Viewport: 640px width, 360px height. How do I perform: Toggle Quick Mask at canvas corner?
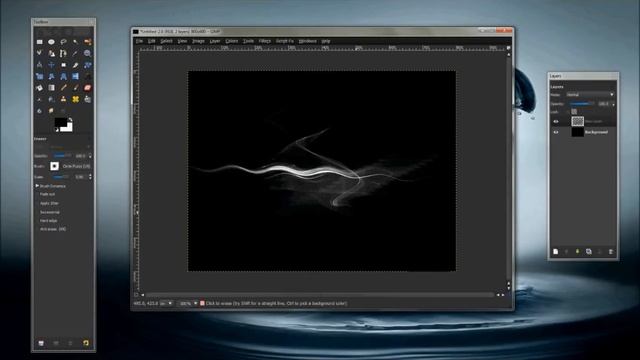136,294
